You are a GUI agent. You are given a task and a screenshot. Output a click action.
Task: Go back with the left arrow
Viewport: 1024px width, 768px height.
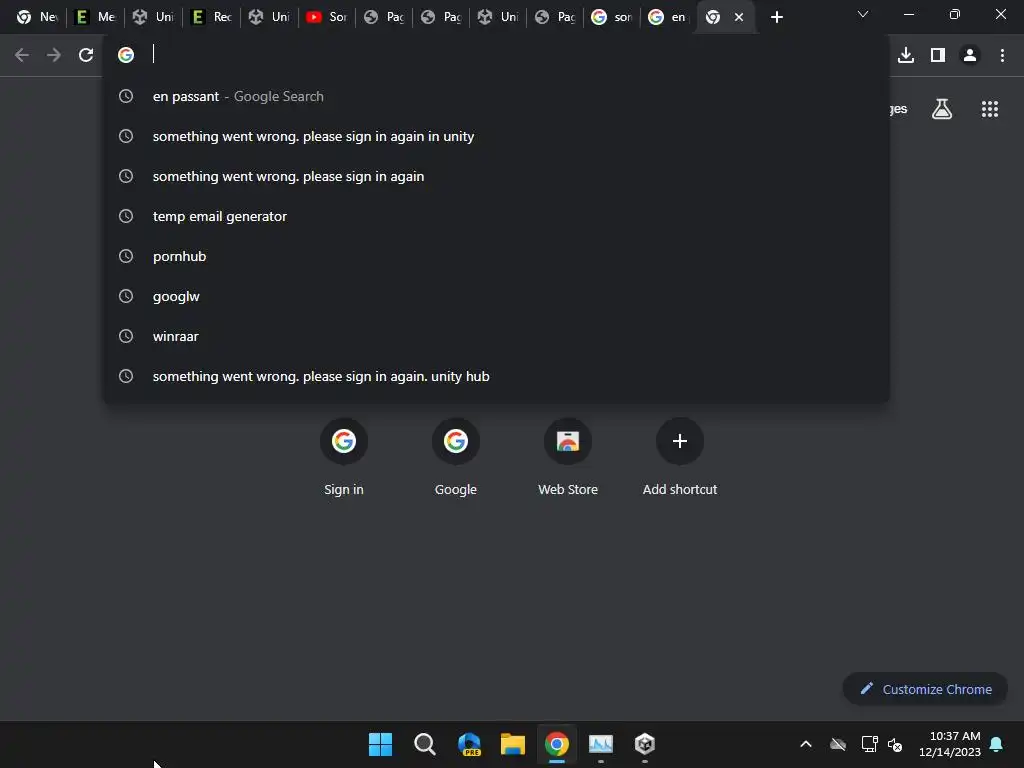pos(22,55)
